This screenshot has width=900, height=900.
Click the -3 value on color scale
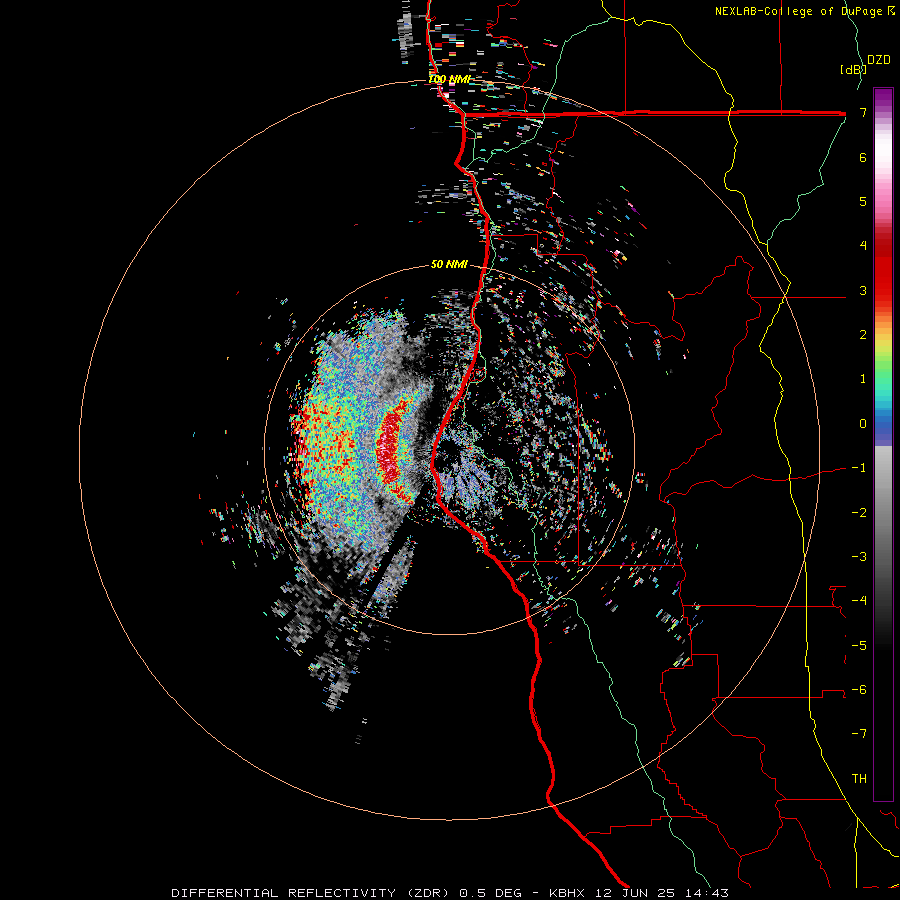[859, 556]
